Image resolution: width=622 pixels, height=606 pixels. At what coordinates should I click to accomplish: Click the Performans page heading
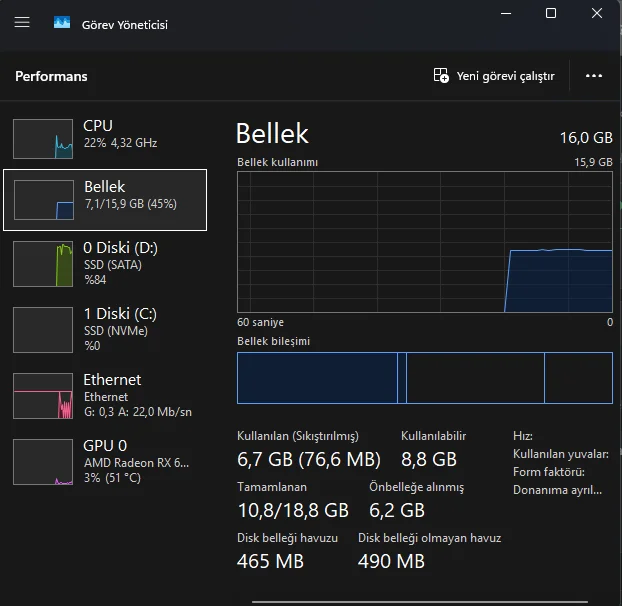click(51, 76)
